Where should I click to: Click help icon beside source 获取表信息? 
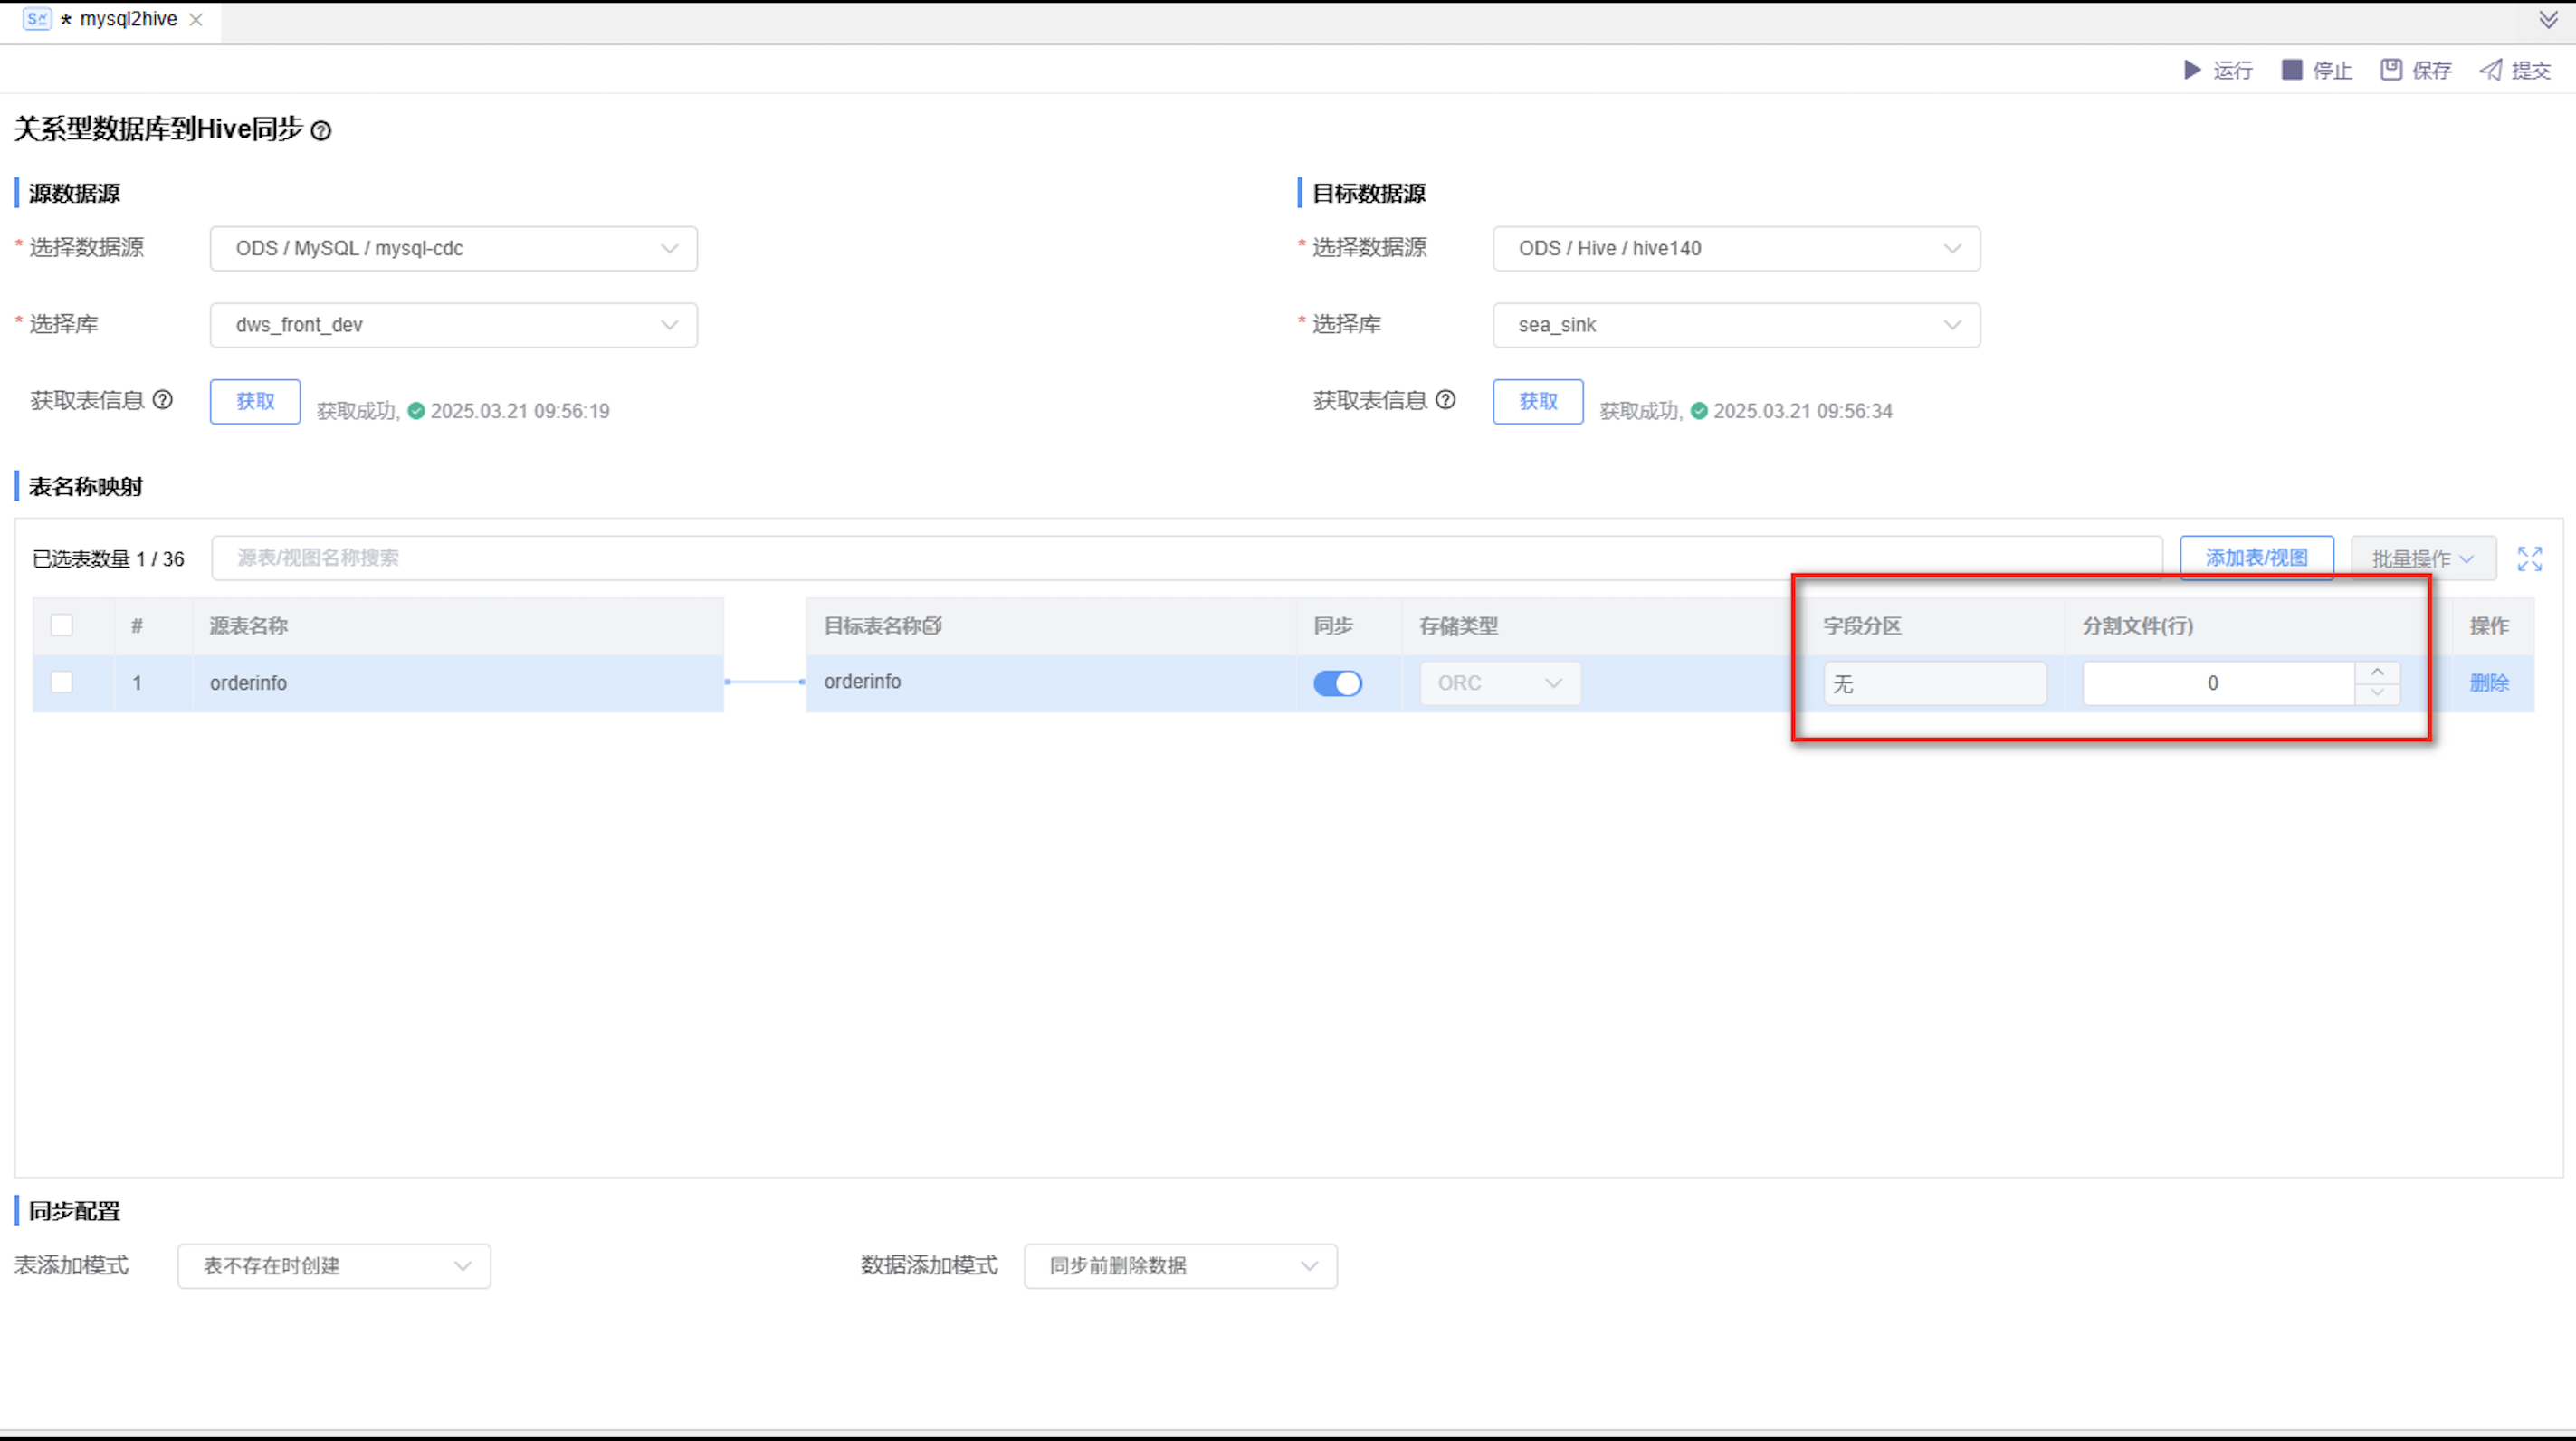point(162,400)
